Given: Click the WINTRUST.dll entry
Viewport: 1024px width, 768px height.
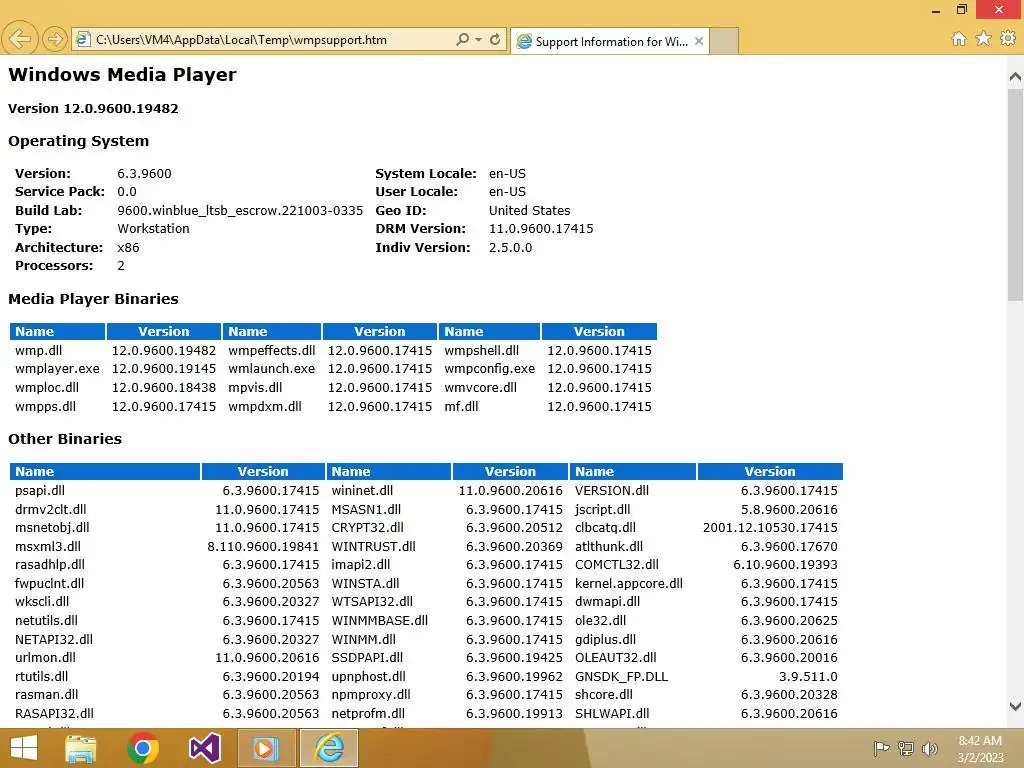Looking at the screenshot, I should tap(374, 546).
